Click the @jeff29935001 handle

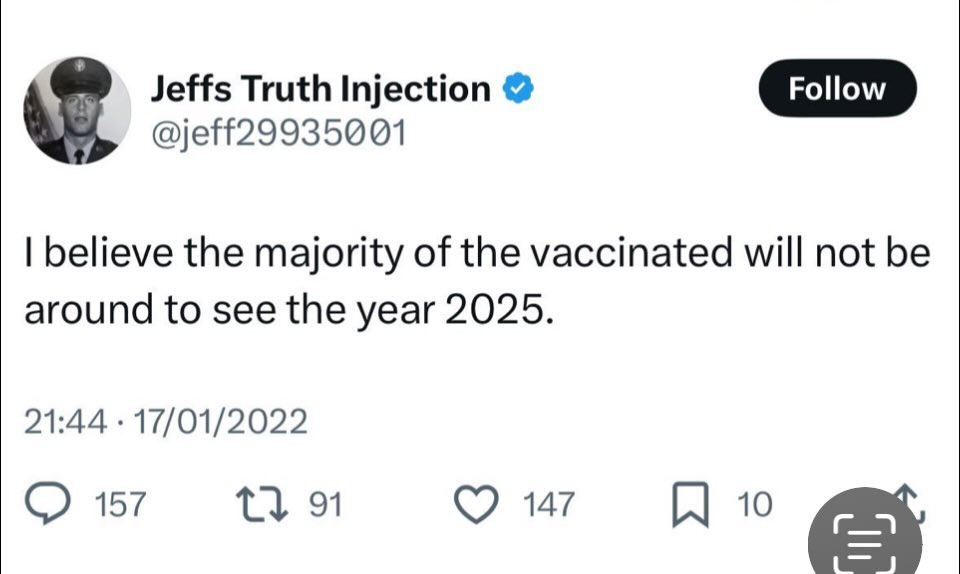click(278, 132)
